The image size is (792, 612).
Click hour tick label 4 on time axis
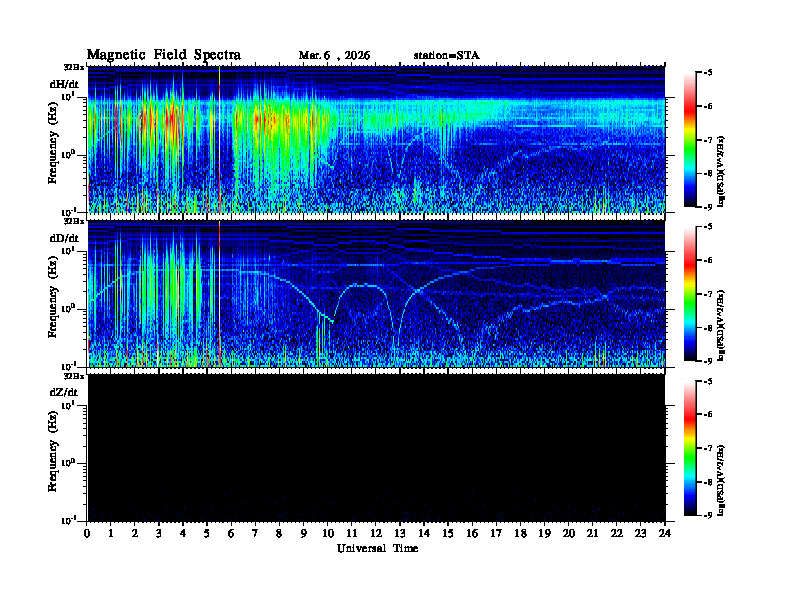(x=183, y=534)
